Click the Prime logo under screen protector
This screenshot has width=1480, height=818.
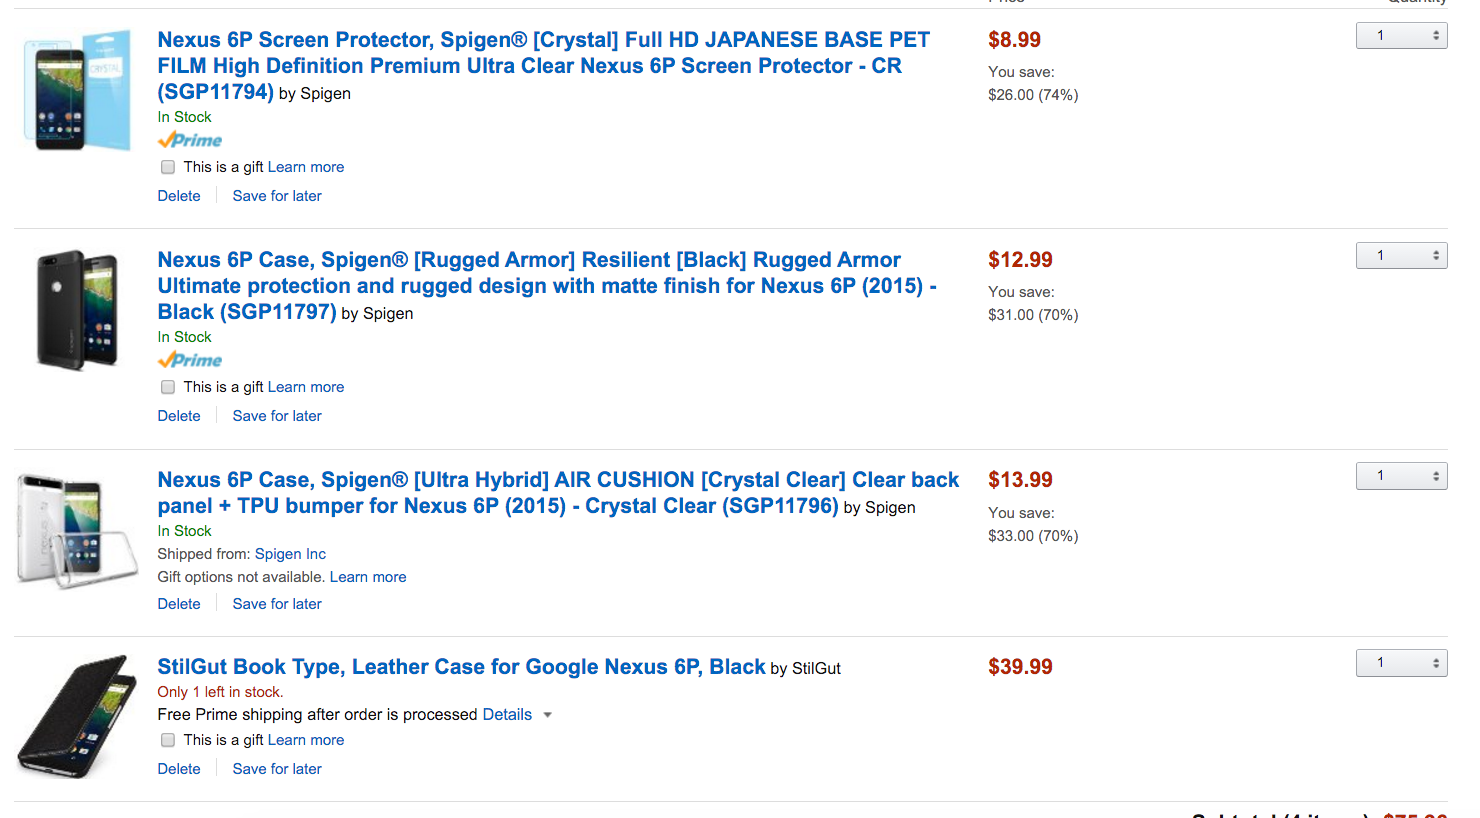pyautogui.click(x=190, y=141)
